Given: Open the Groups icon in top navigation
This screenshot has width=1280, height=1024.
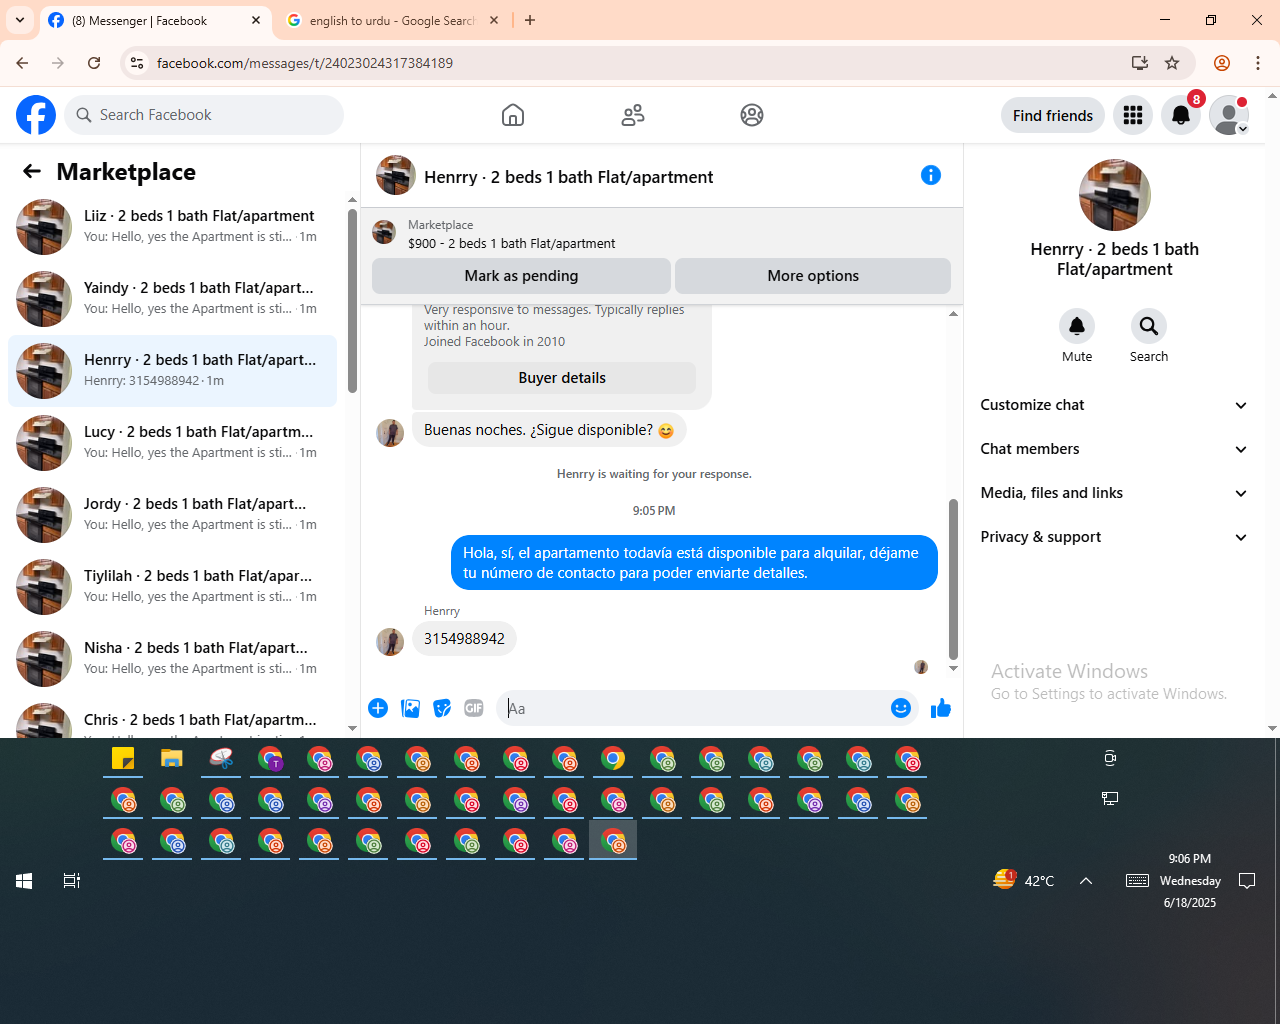Looking at the screenshot, I should point(752,115).
